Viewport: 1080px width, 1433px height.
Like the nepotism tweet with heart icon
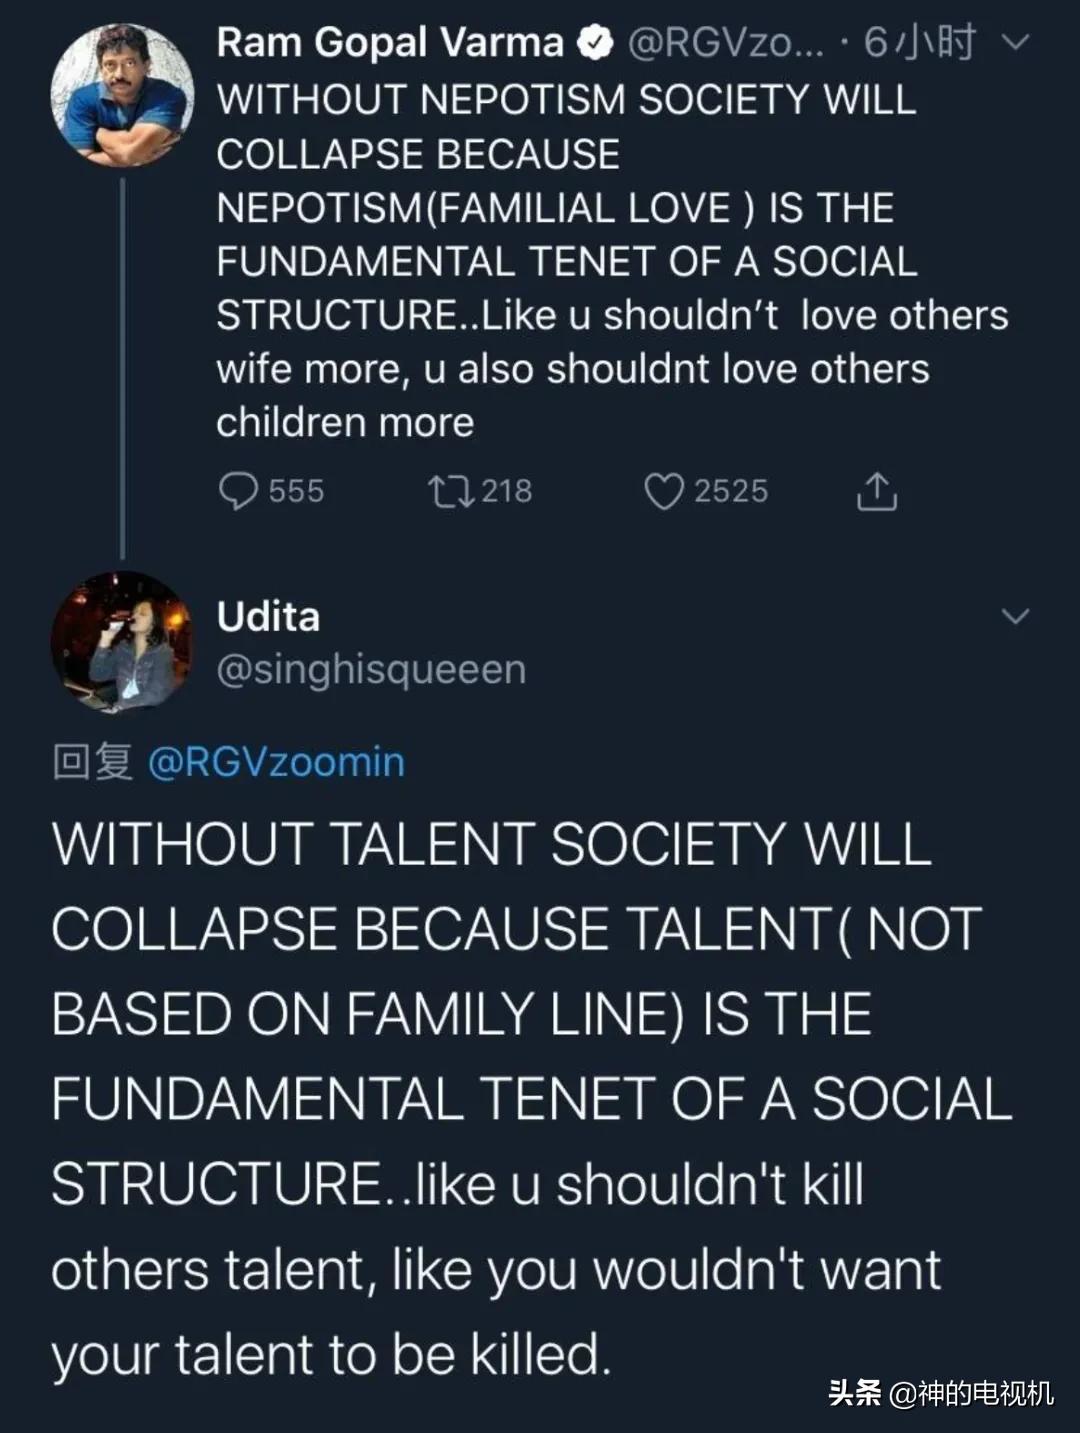tap(663, 491)
